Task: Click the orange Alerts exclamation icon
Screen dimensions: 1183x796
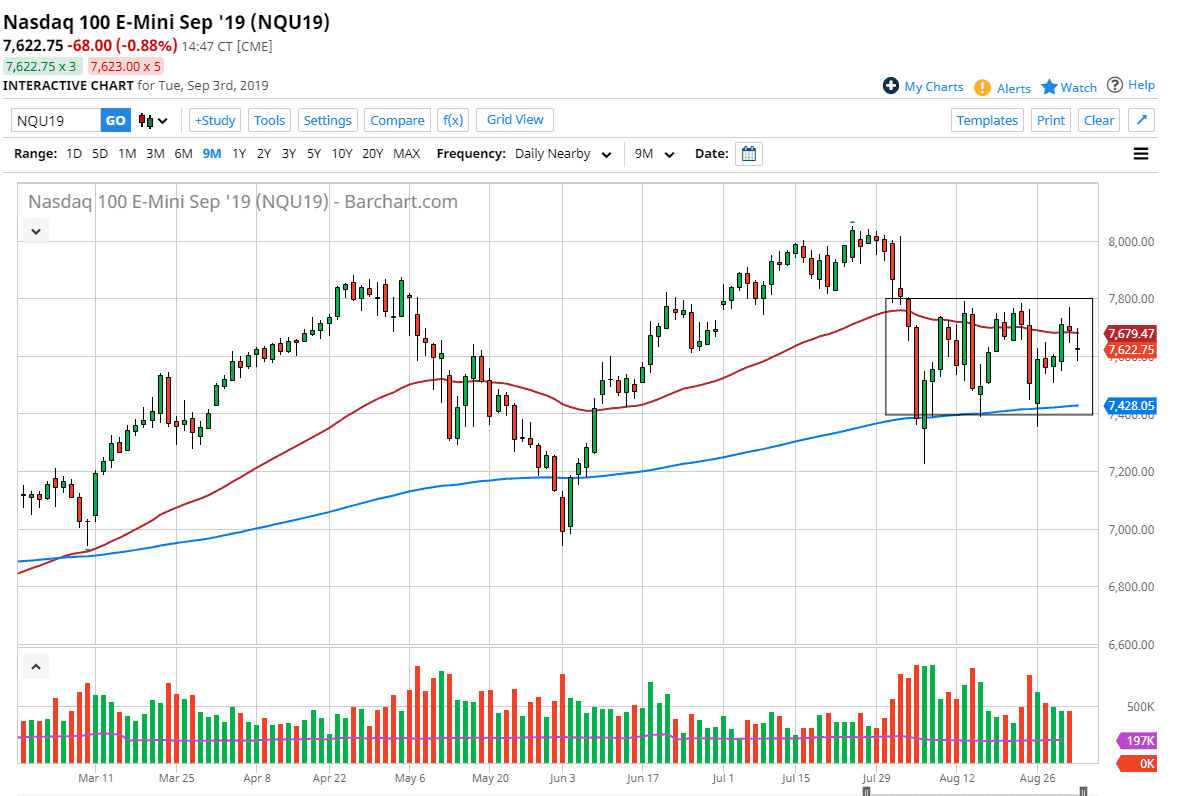Action: click(983, 88)
